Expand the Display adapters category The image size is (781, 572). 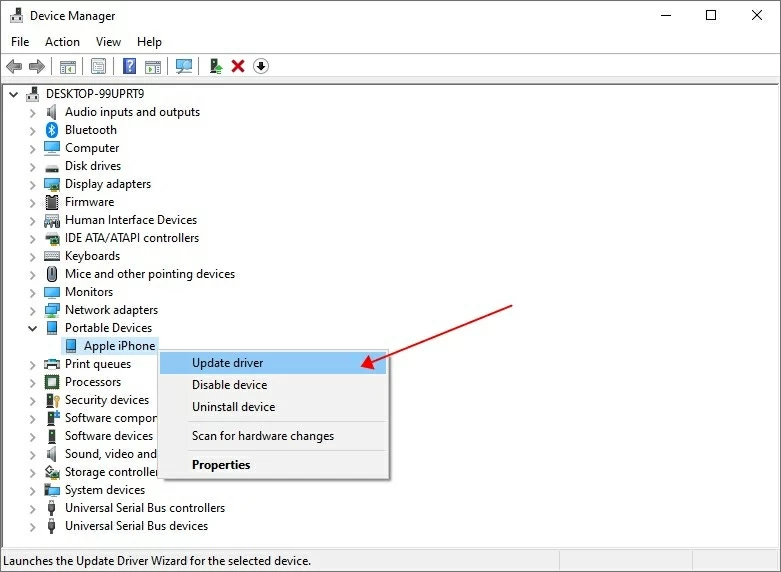point(33,184)
